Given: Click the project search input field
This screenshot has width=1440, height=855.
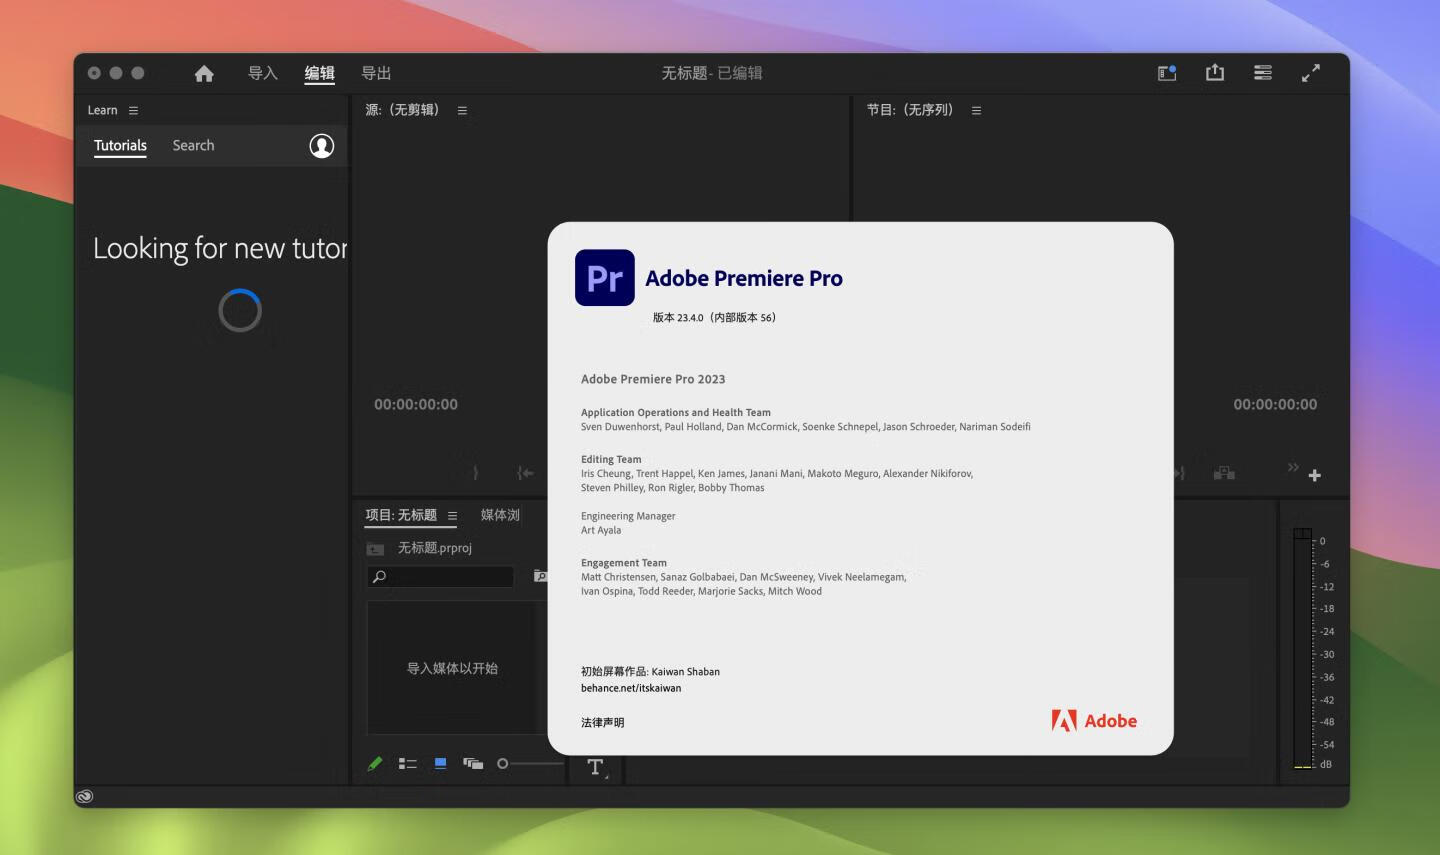Looking at the screenshot, I should coord(440,576).
